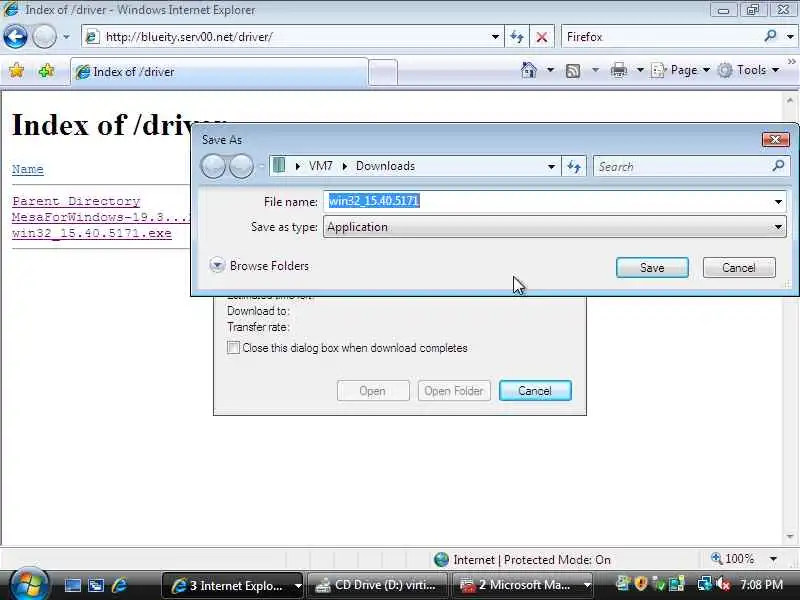
Task: Expand Browse Folders in Save As
Action: 259,265
